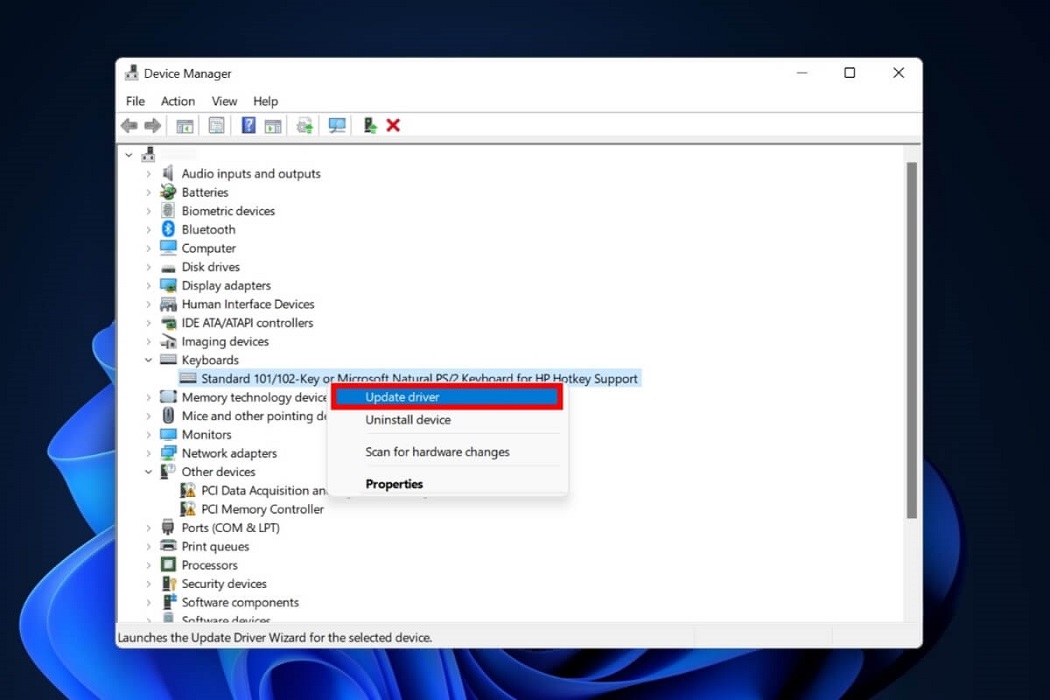Open Properties from the context menu

point(394,483)
